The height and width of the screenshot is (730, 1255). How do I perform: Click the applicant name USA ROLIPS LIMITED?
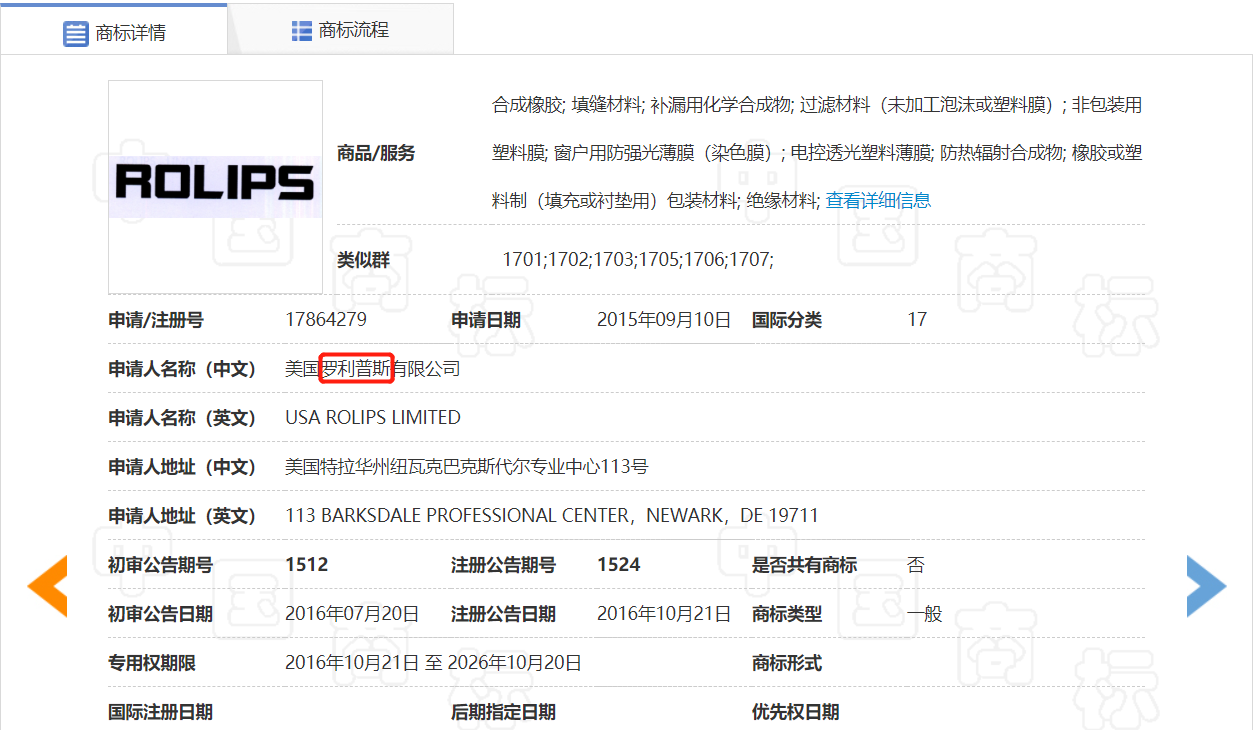[x=372, y=417]
